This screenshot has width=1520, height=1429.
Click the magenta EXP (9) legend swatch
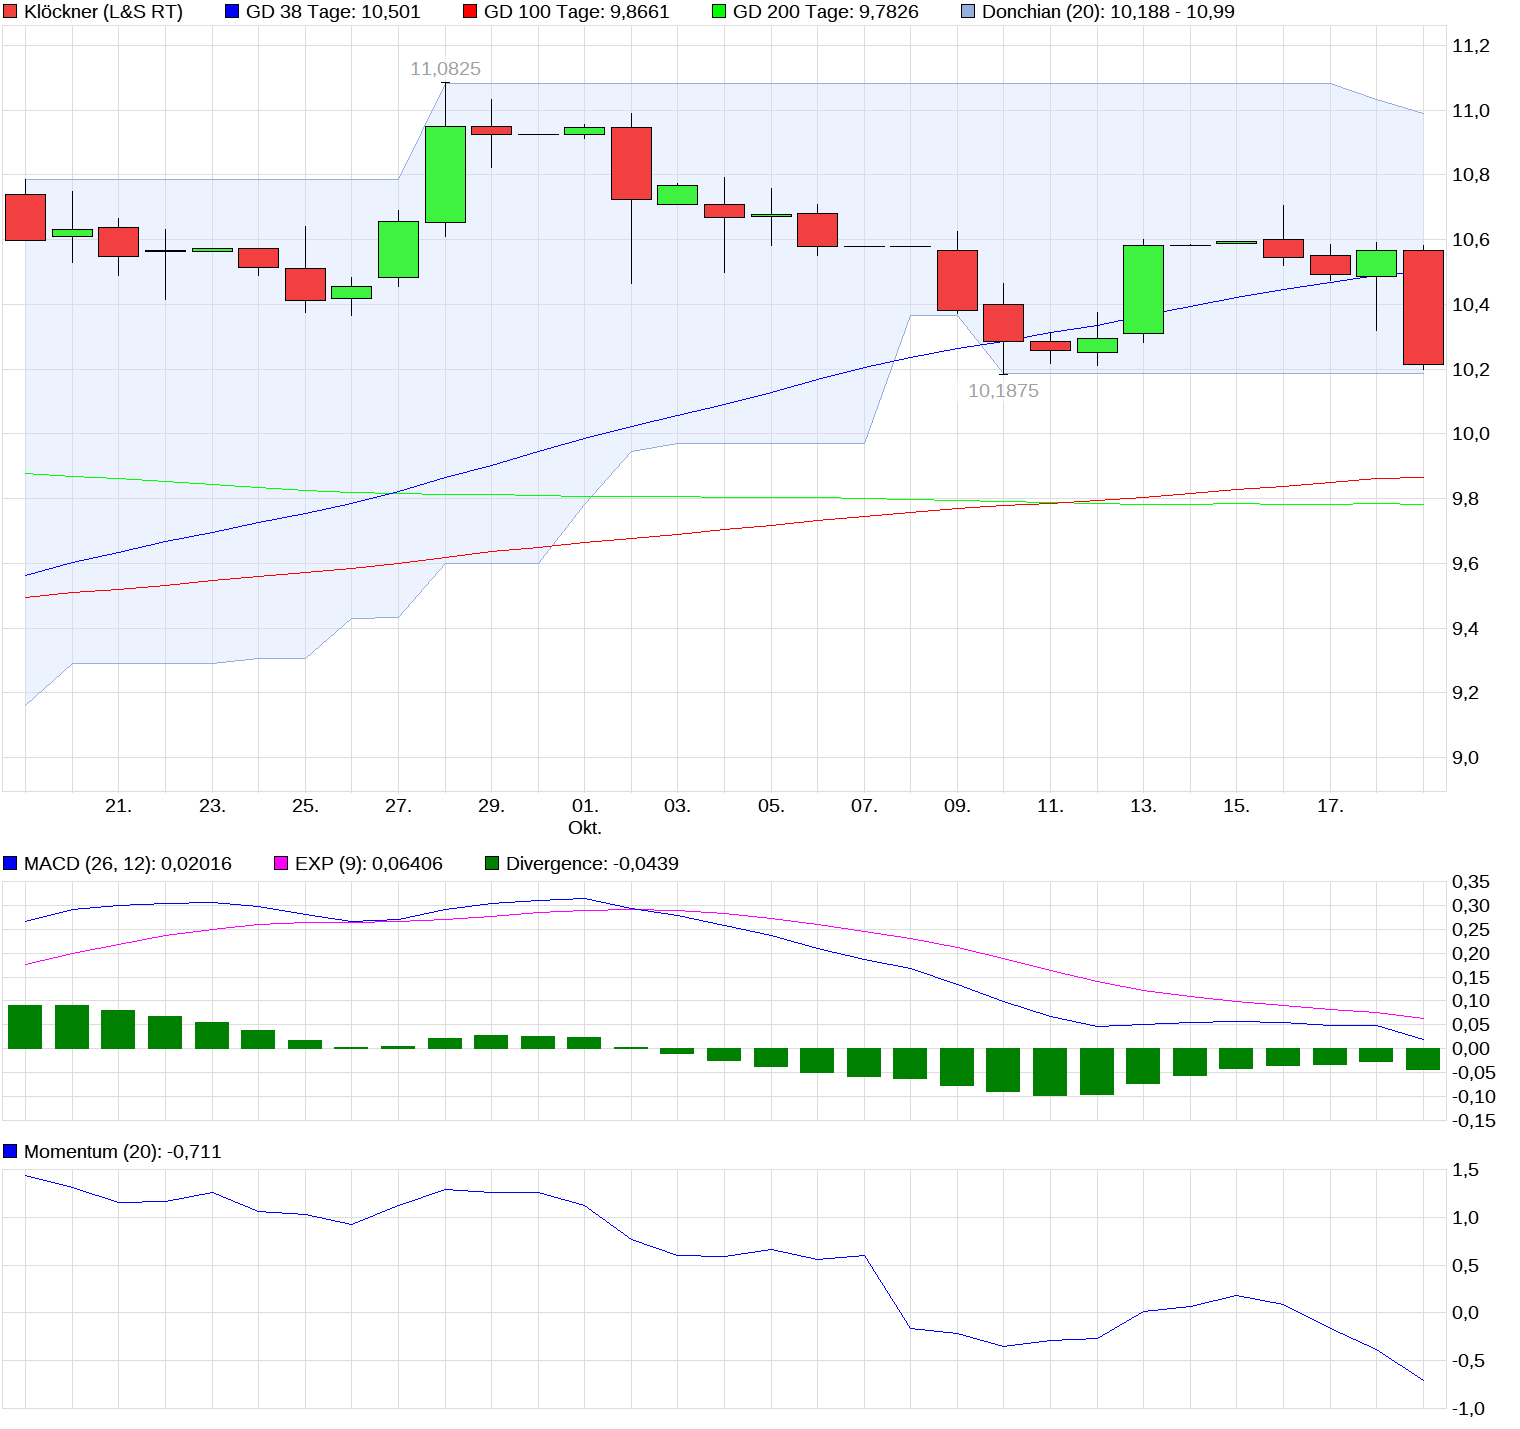281,863
